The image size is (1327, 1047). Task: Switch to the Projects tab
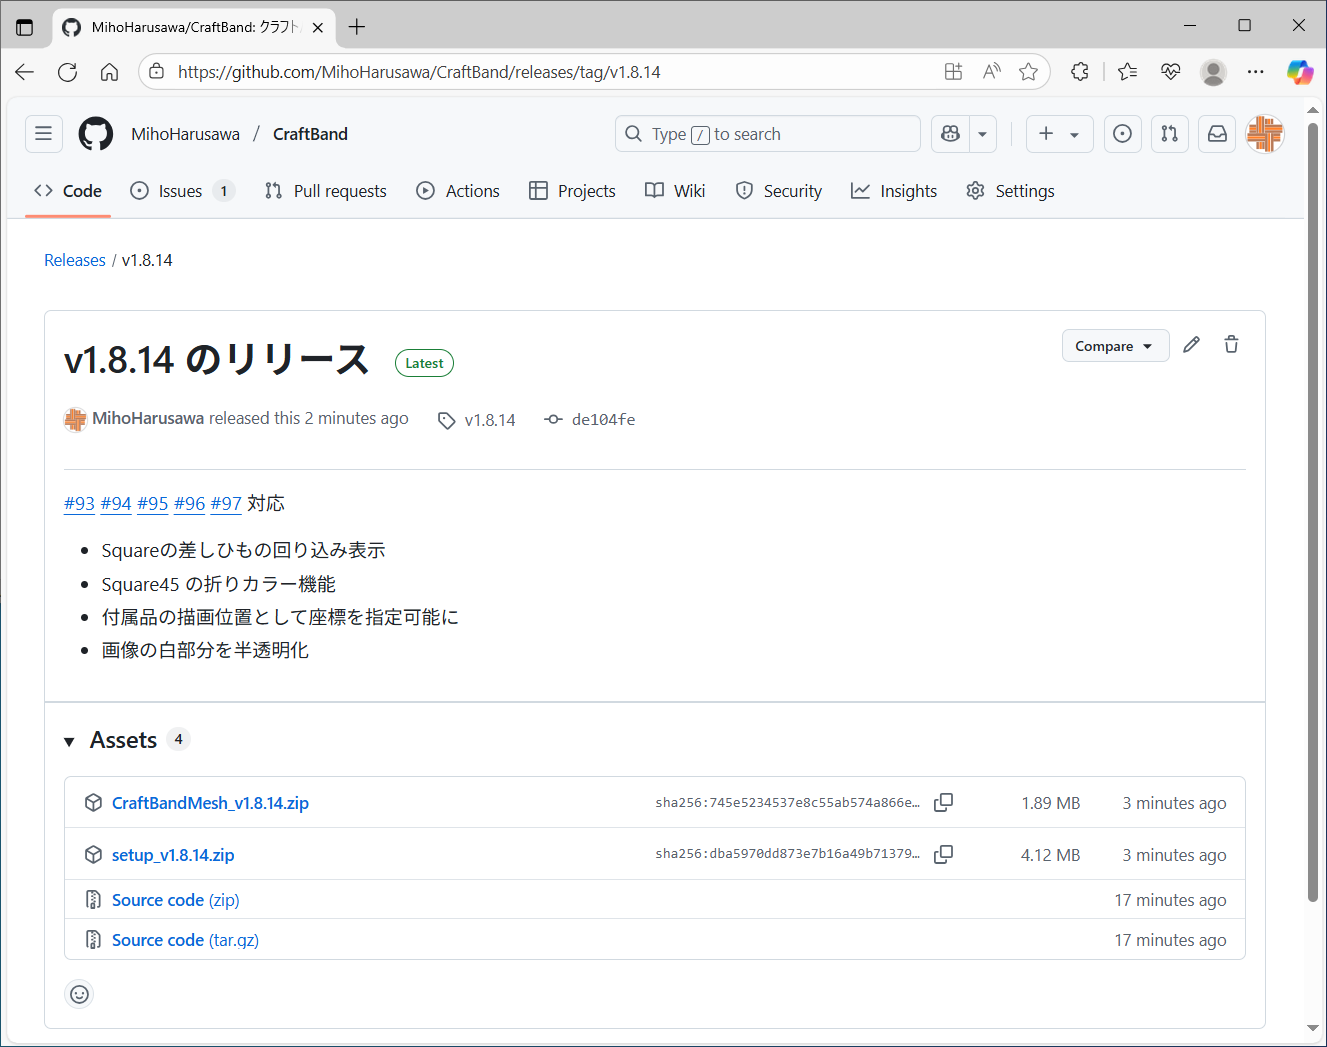click(572, 191)
